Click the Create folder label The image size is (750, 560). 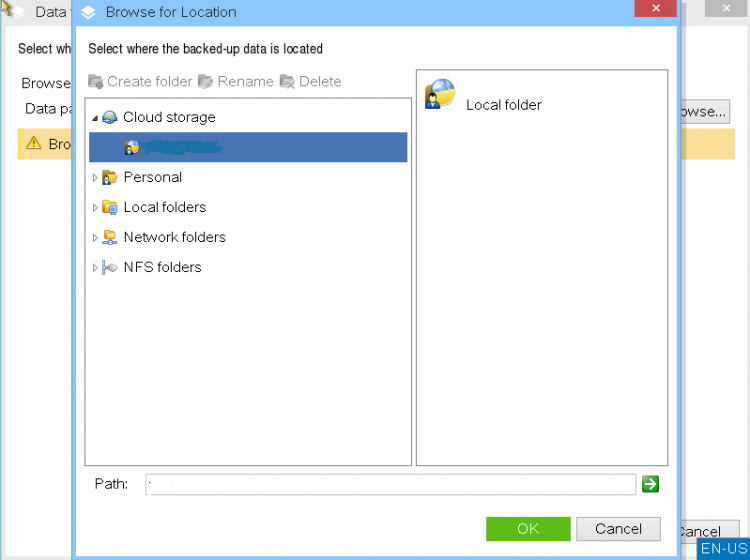coord(150,82)
